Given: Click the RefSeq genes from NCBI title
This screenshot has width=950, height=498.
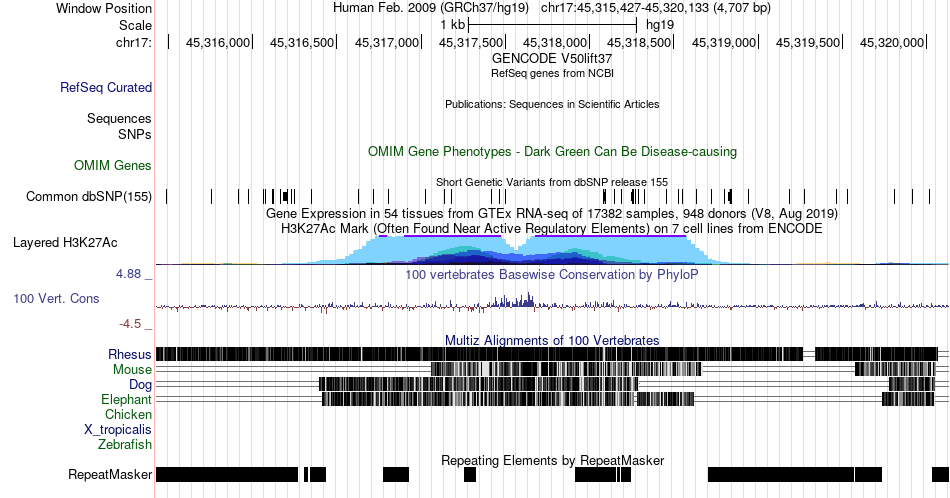Looking at the screenshot, I should (x=552, y=73).
